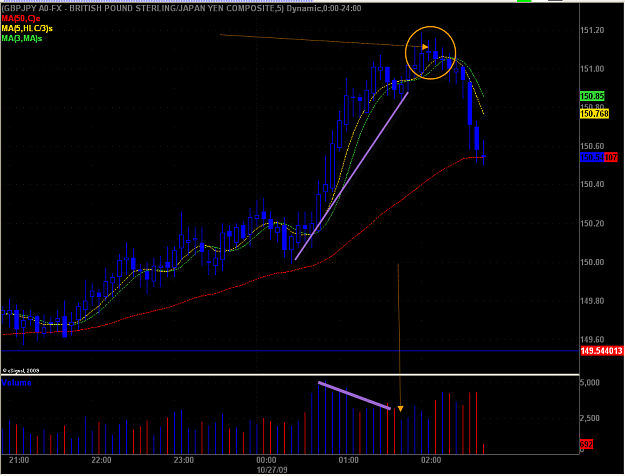625x476 pixels.
Task: Click the 01:00 time axis label
Action: pos(349,460)
